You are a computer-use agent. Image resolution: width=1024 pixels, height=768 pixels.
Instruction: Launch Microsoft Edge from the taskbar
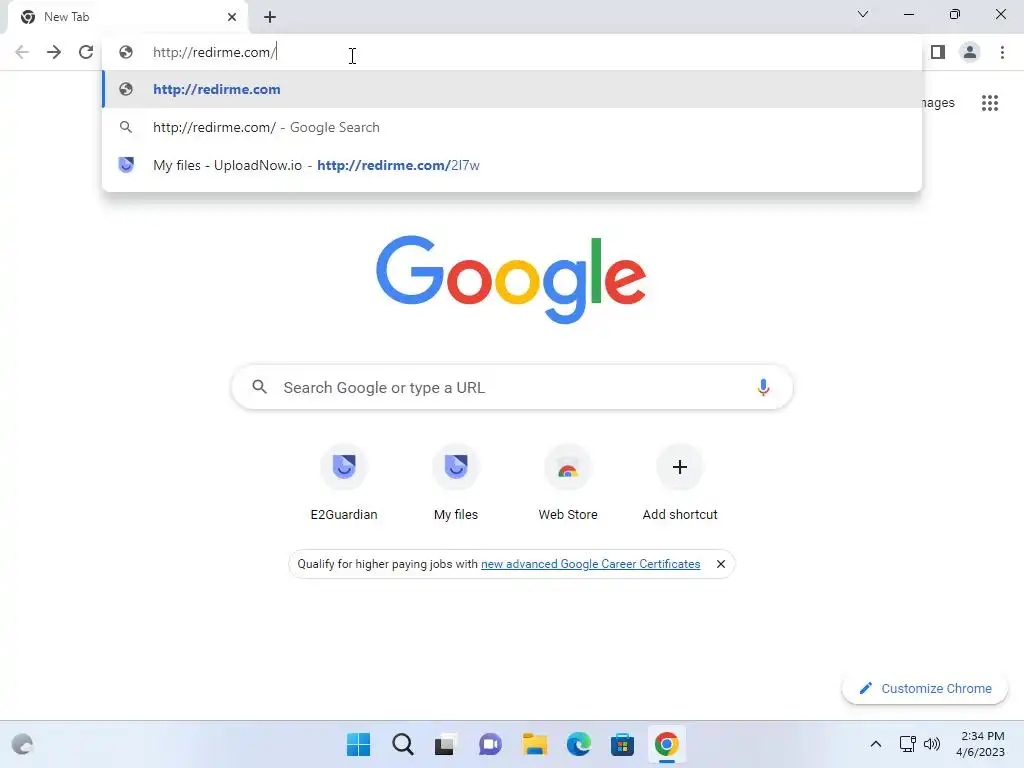[579, 744]
